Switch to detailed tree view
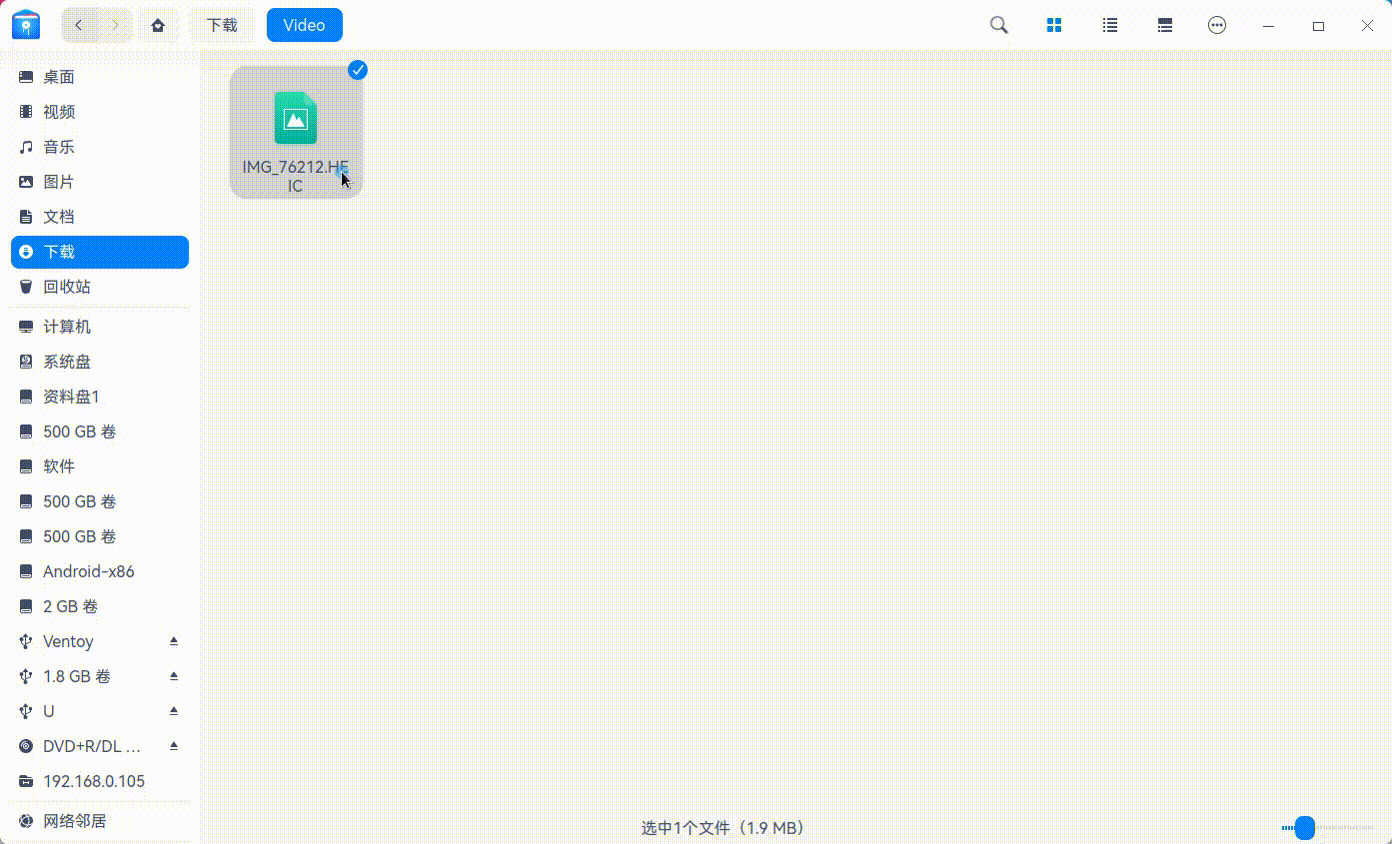Image resolution: width=1392 pixels, height=844 pixels. (x=1164, y=25)
